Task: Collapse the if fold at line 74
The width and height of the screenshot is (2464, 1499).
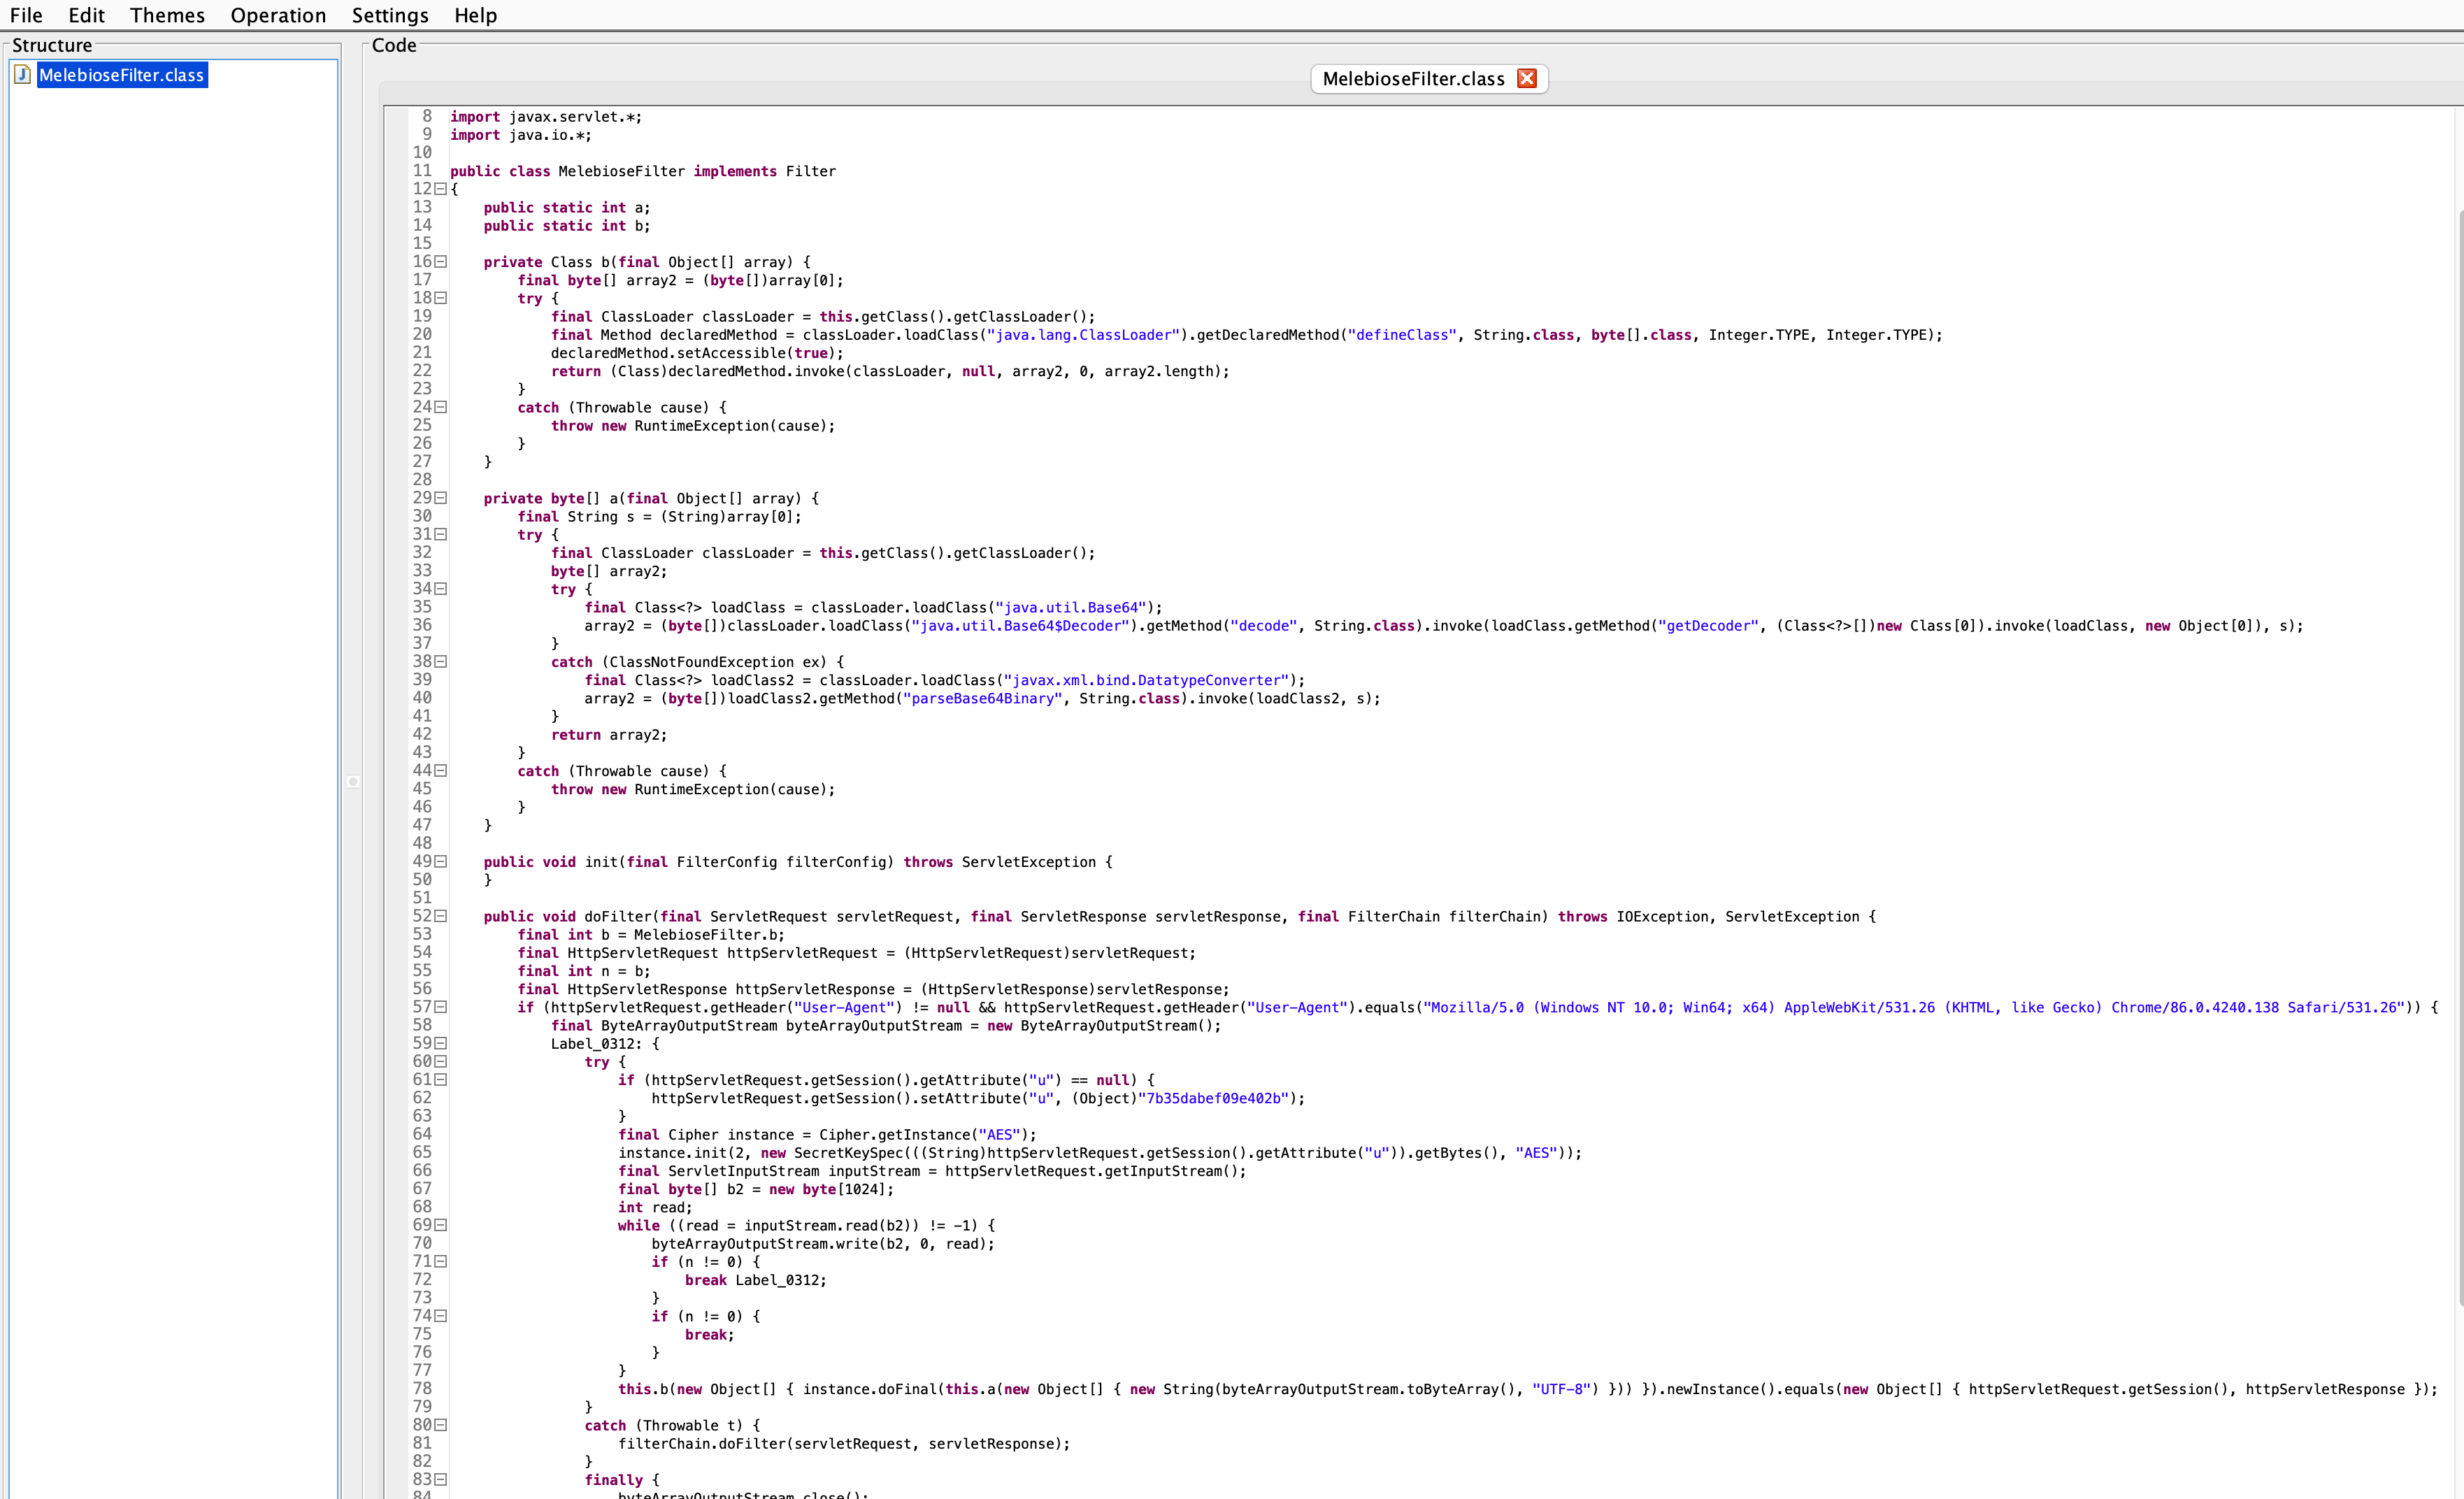Action: point(440,1316)
